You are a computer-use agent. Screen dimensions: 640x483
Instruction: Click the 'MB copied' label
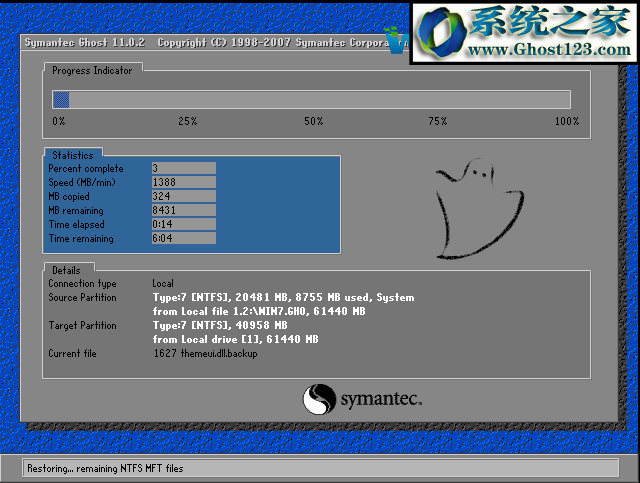click(x=69, y=196)
